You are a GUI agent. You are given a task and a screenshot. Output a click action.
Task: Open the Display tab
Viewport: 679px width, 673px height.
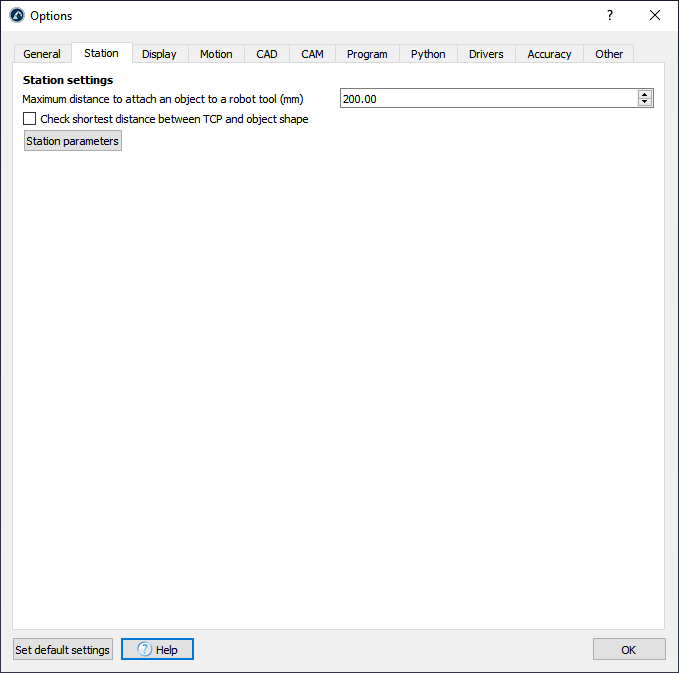pos(159,54)
